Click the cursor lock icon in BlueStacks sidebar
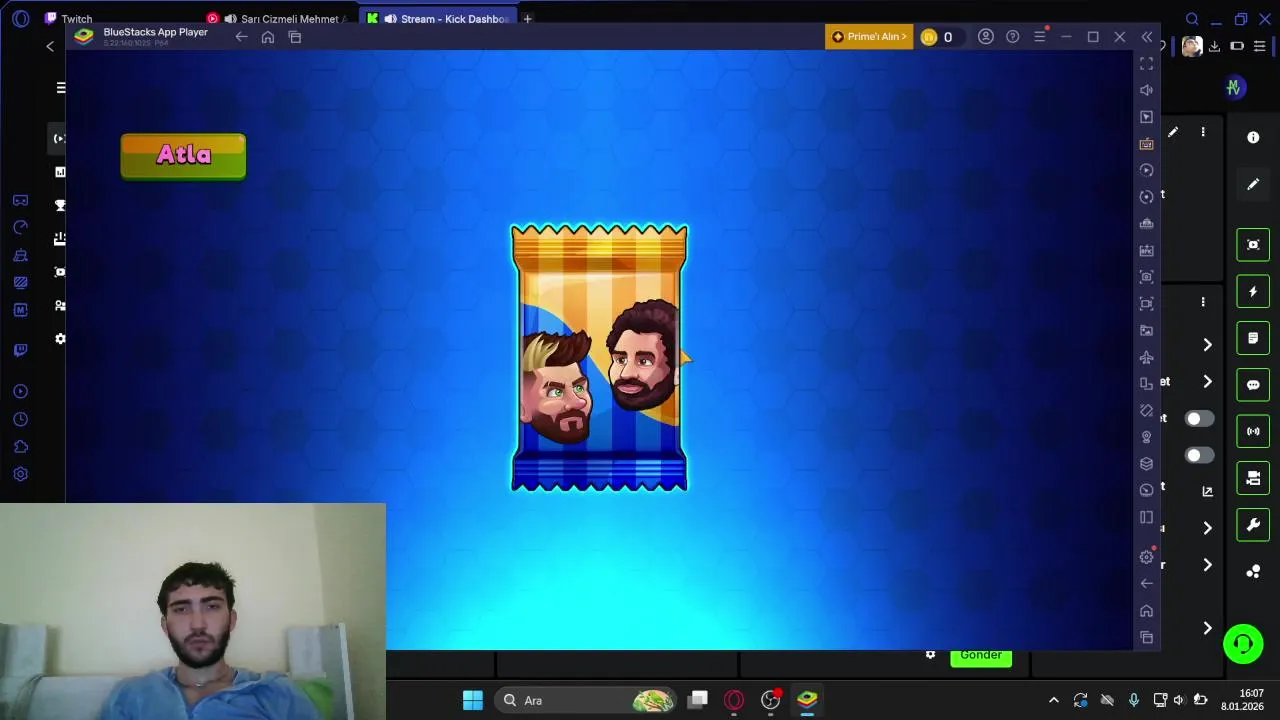 click(1147, 117)
